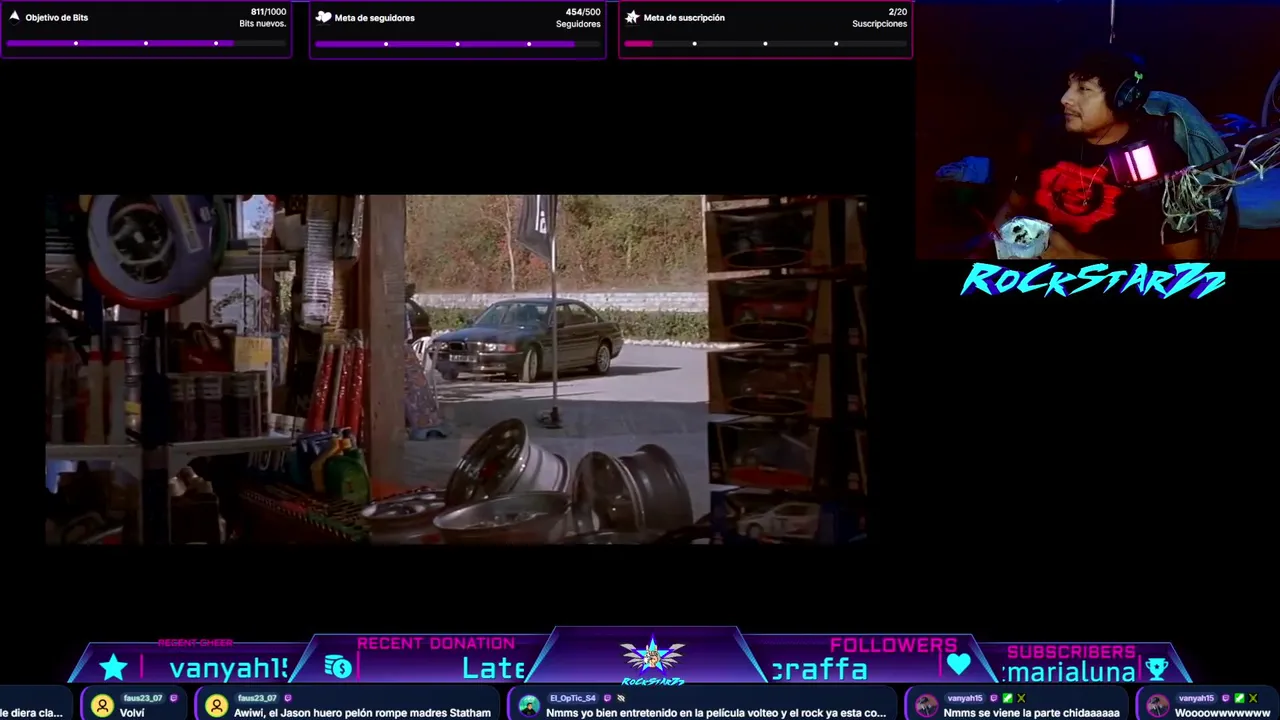Click the 'SUBSCRIBERS' heading
This screenshot has width=1280, height=720.
point(1071,652)
